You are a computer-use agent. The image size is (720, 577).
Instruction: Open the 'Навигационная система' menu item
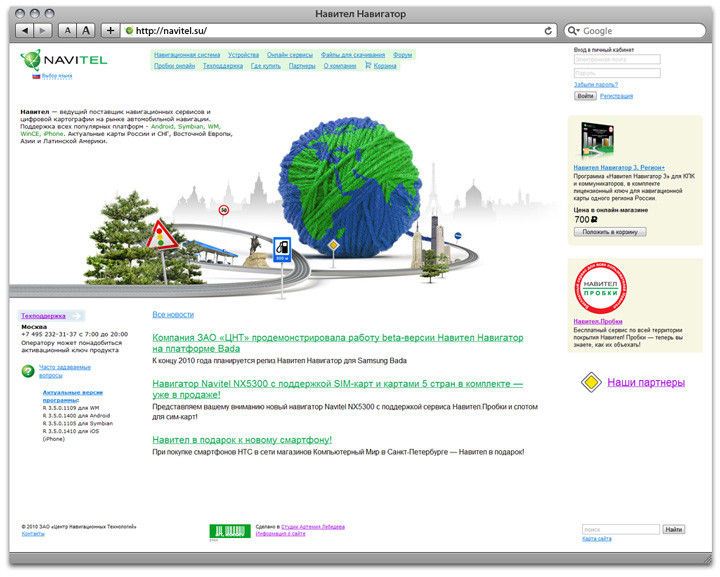click(187, 54)
